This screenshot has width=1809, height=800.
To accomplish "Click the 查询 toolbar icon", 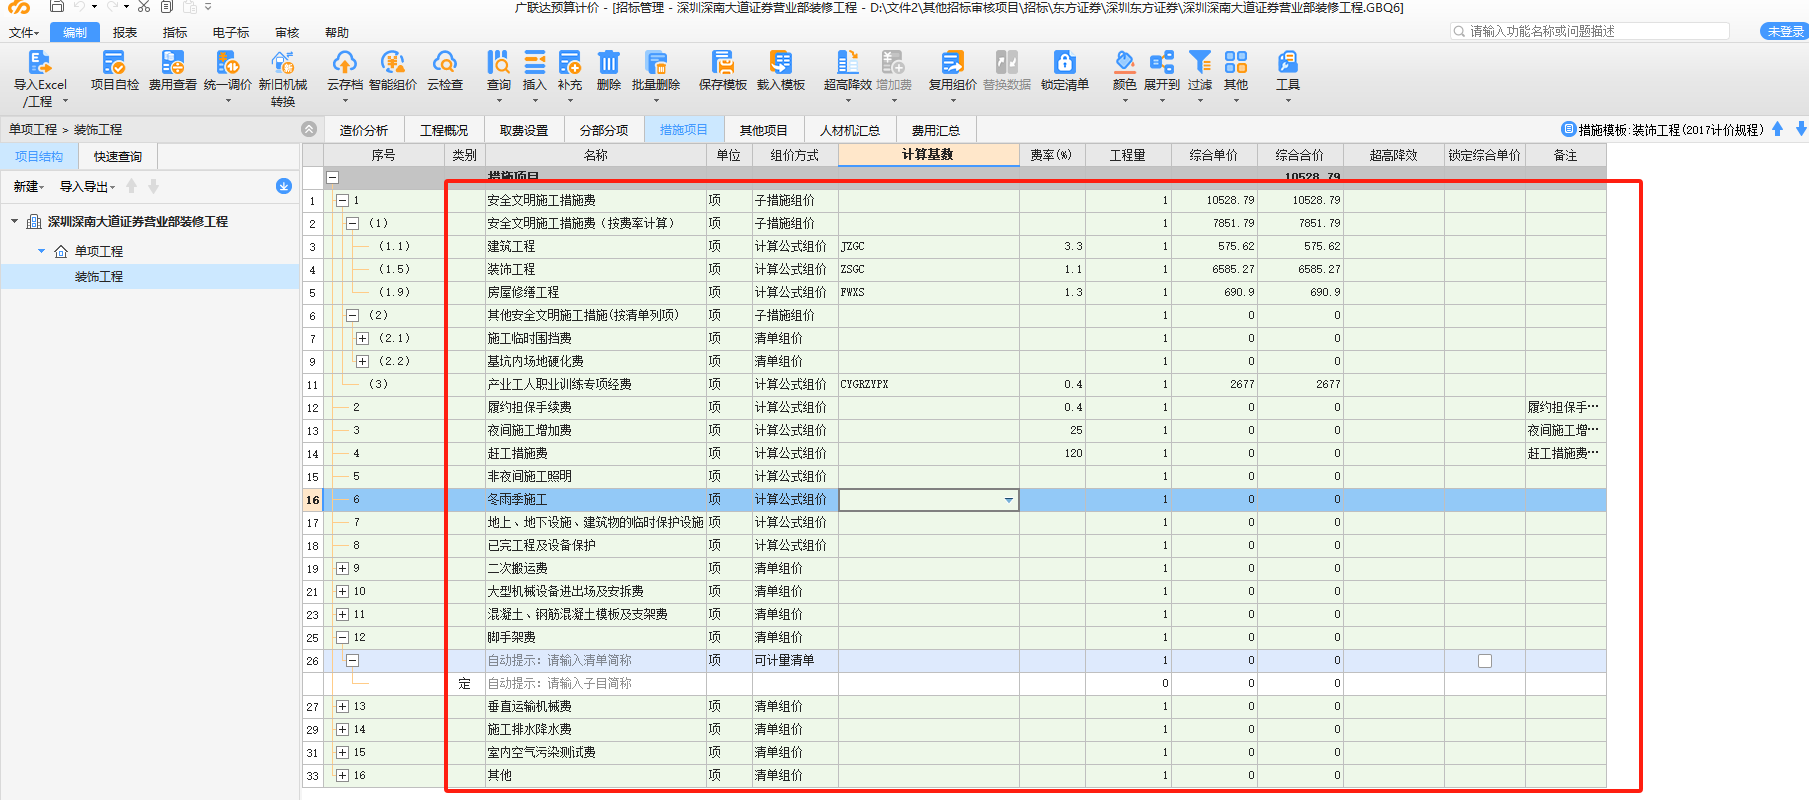I will click(498, 63).
